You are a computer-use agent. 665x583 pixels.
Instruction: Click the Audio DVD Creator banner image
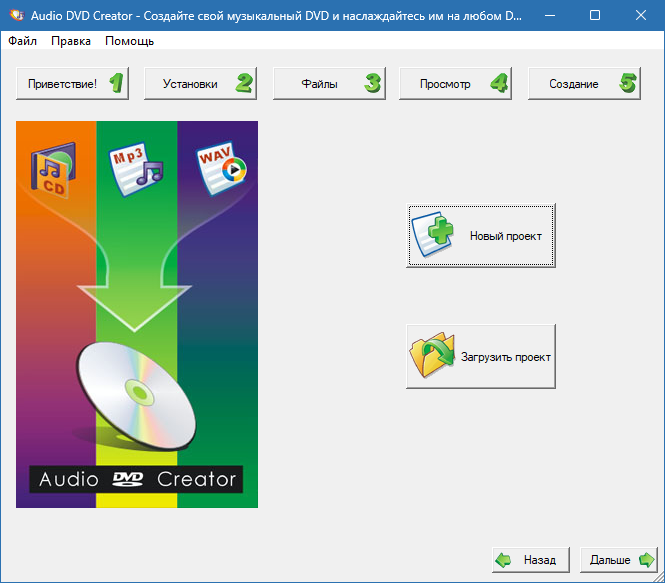[137, 314]
